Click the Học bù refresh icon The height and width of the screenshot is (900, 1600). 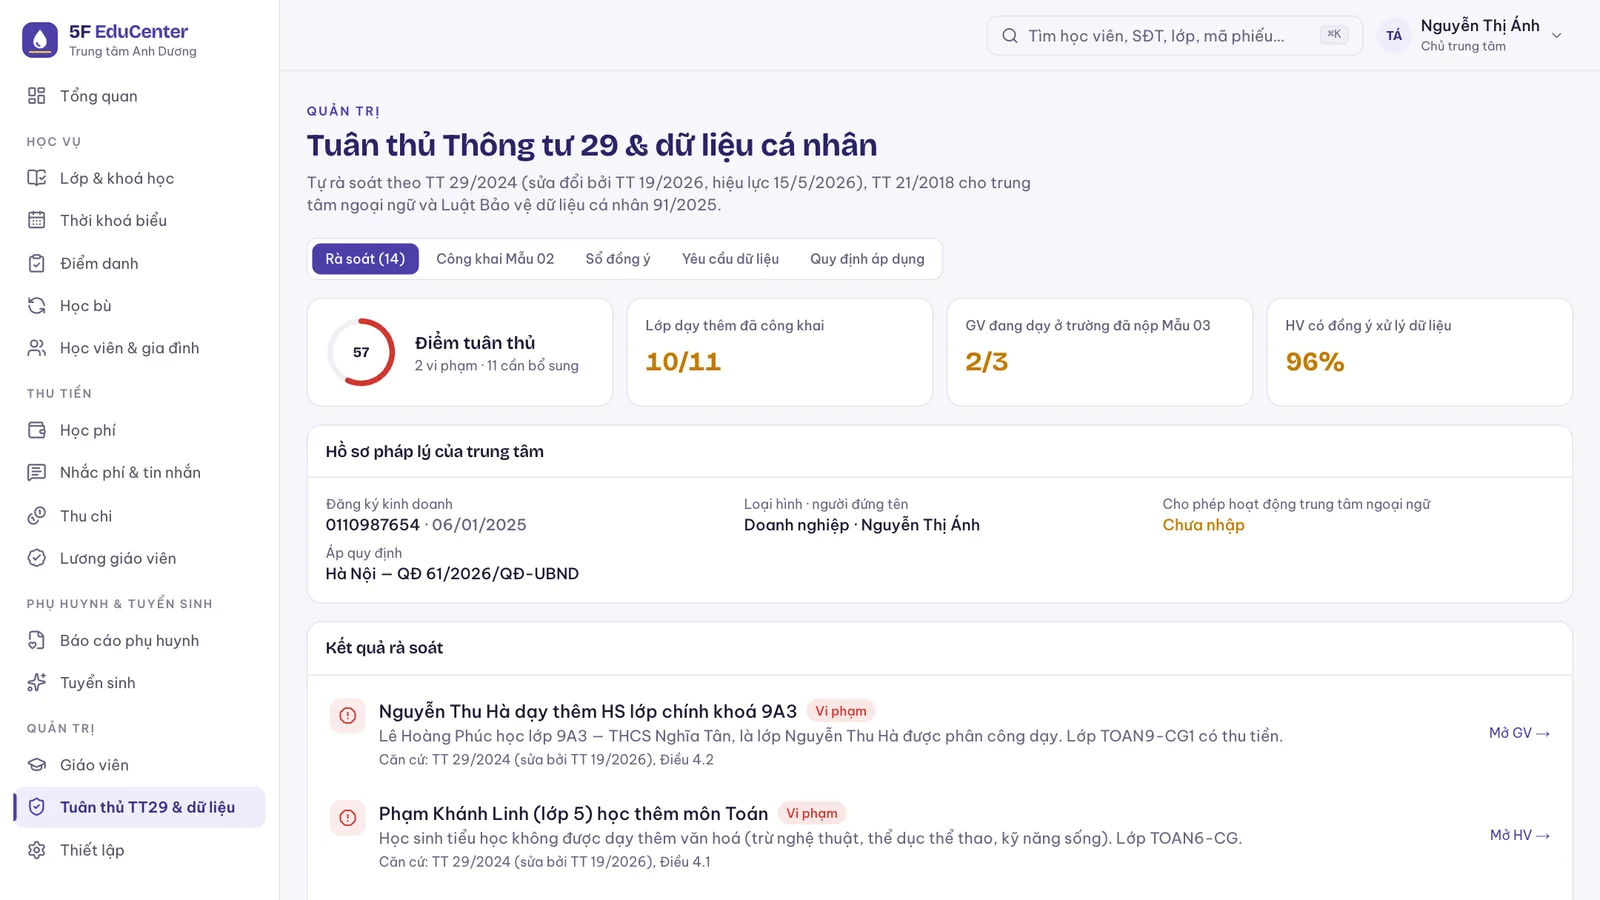pyautogui.click(x=37, y=306)
